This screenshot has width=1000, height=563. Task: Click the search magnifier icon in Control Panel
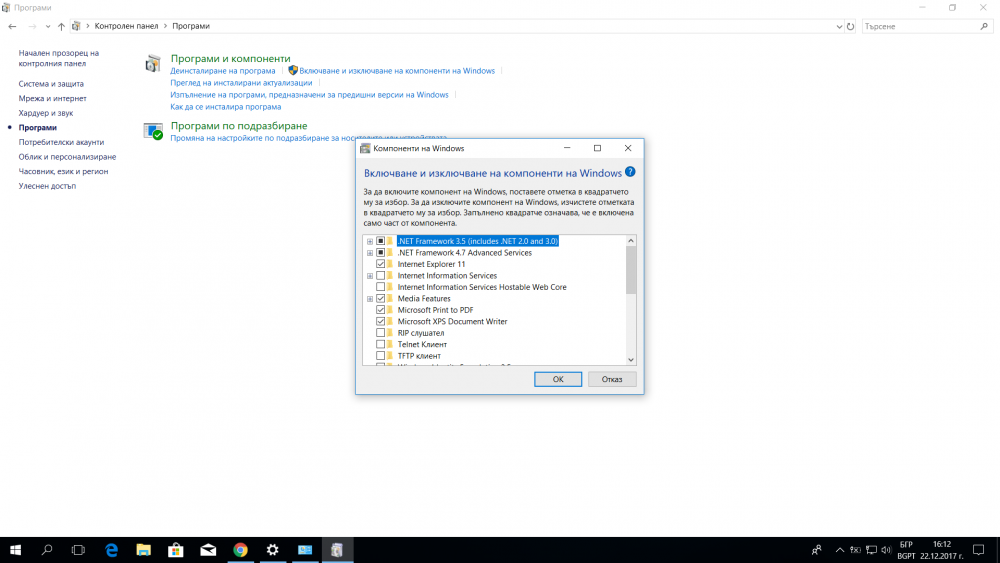click(984, 26)
